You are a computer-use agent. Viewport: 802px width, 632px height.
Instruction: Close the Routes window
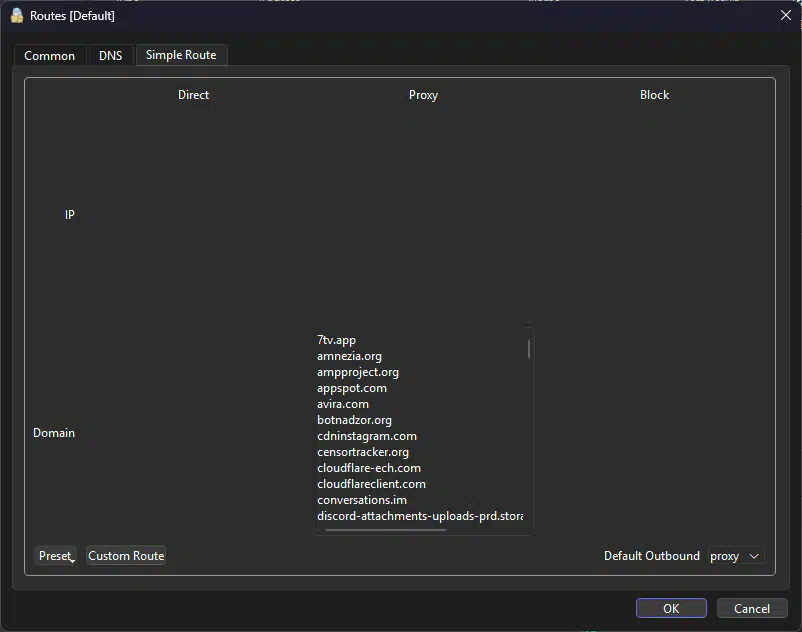786,15
